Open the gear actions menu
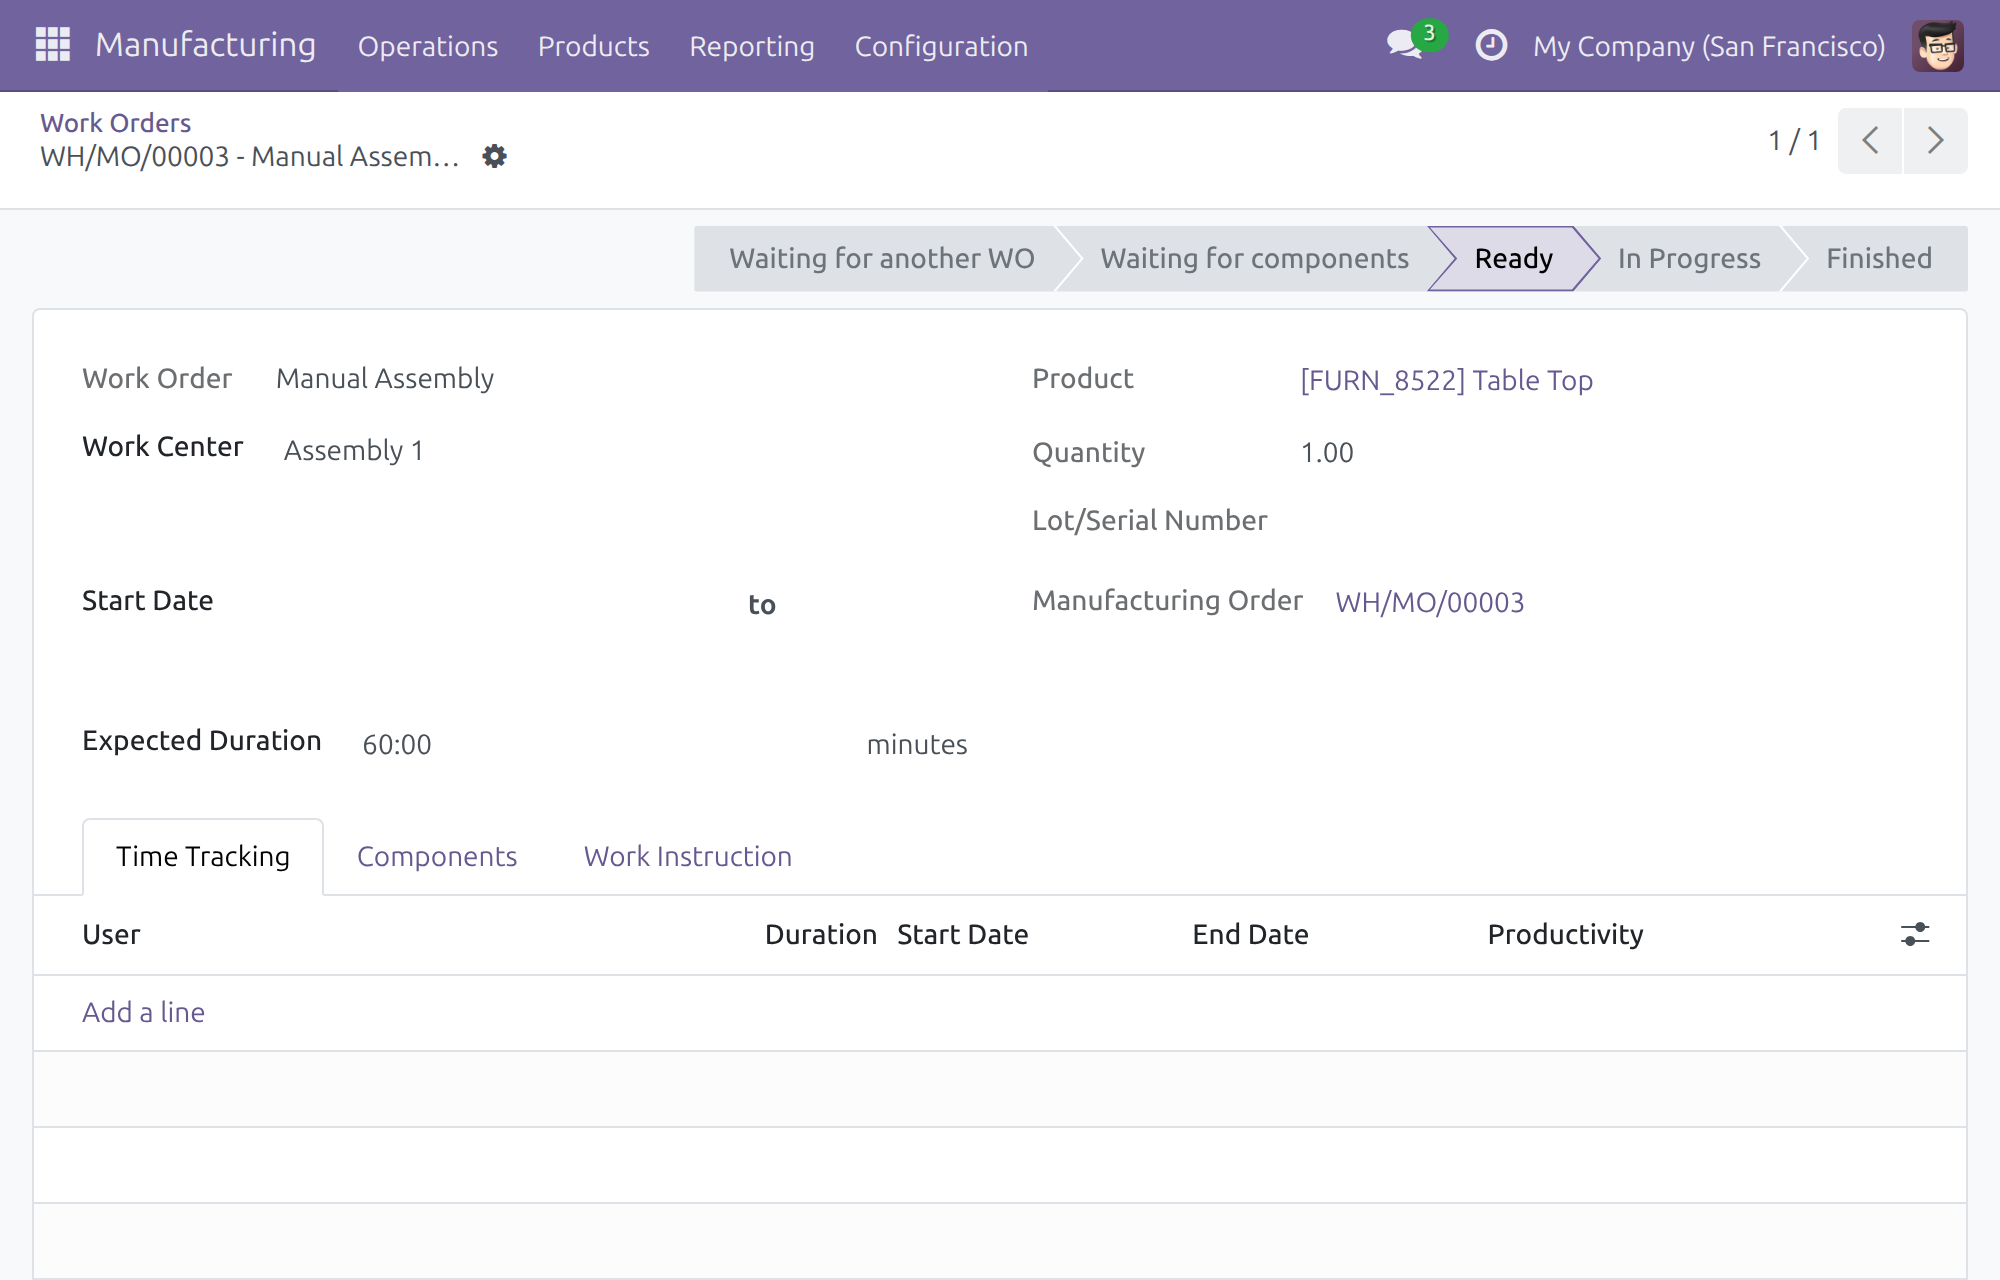 coord(494,156)
